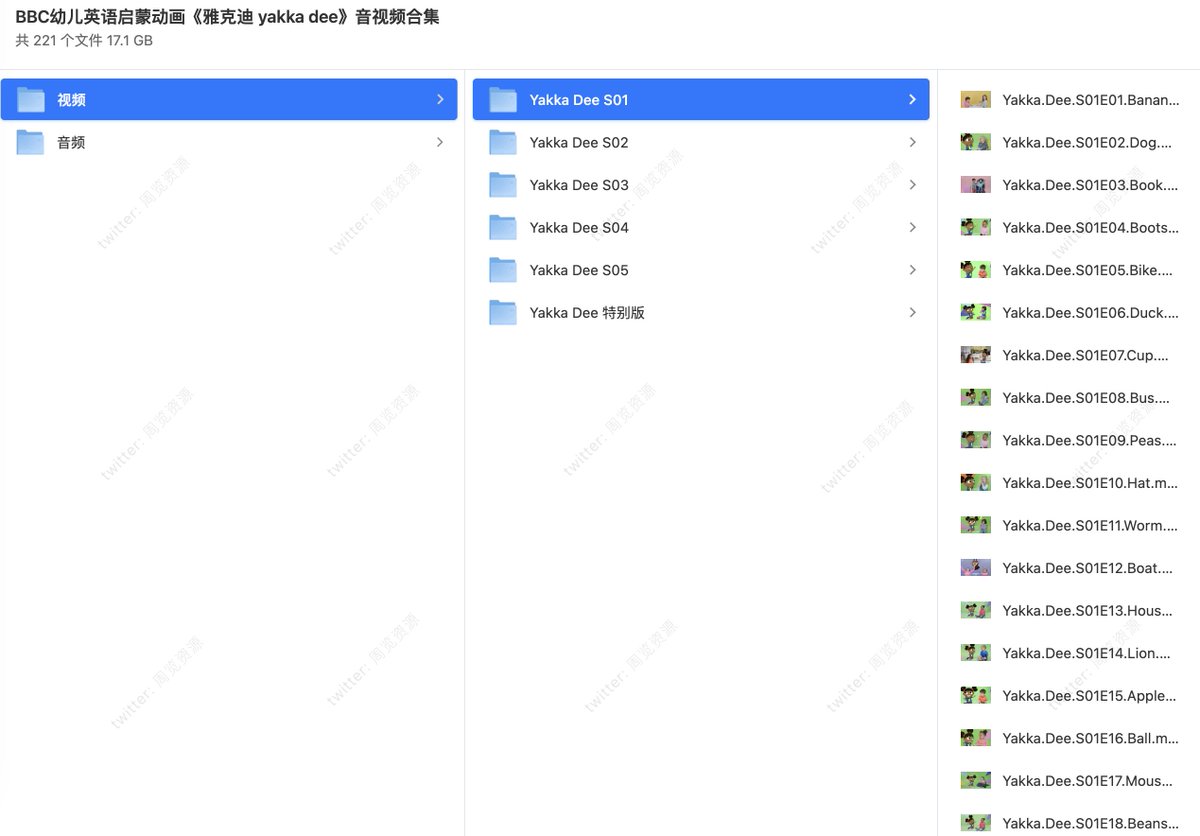This screenshot has height=836, width=1200.
Task: Expand the 视频 folder chevron
Action: [x=440, y=100]
